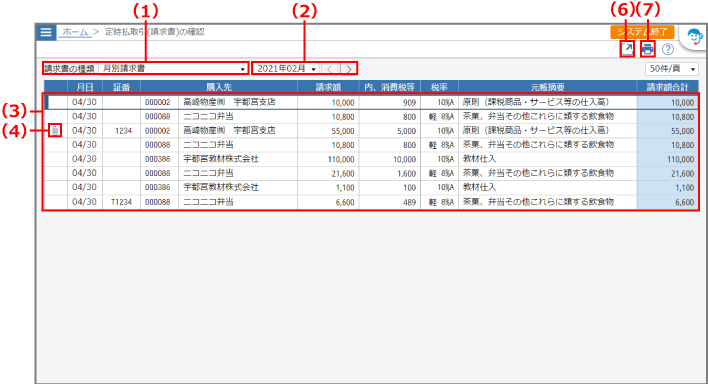Viewport: 708px width, 384px height.
Task: Go to previous month arrow
Action: [330, 69]
